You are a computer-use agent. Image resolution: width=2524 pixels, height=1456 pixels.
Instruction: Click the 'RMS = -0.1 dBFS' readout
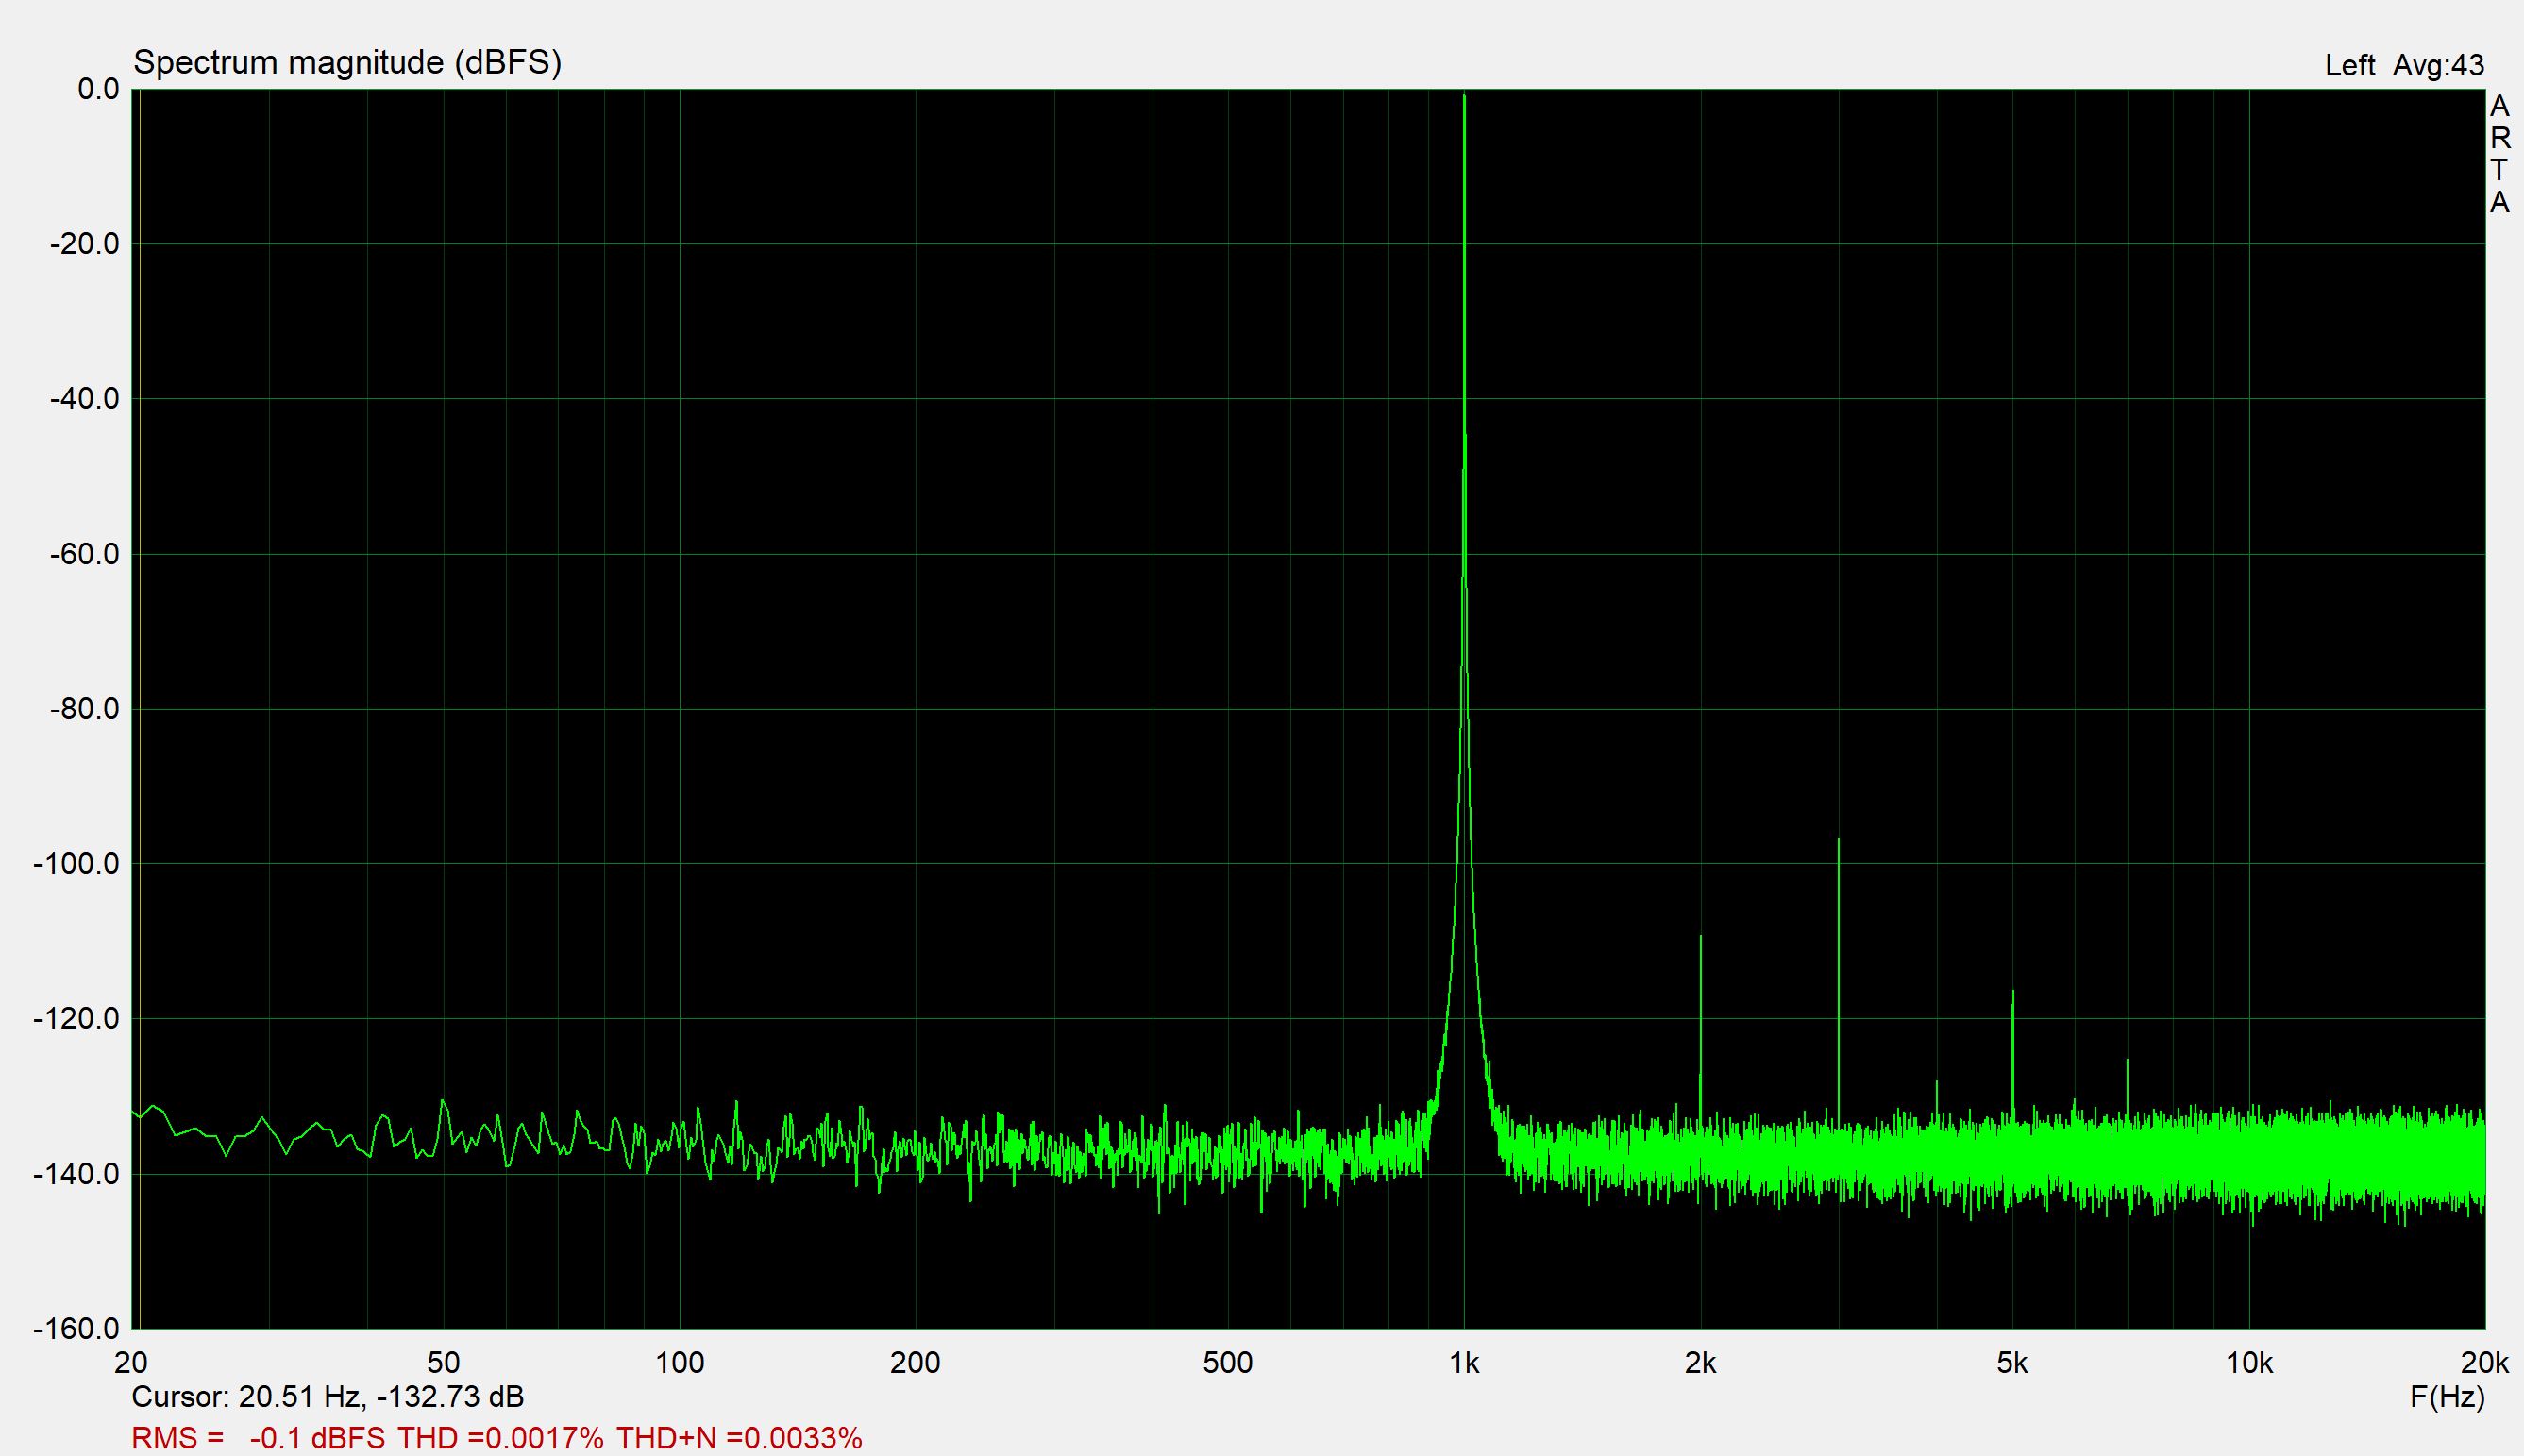(x=258, y=1438)
